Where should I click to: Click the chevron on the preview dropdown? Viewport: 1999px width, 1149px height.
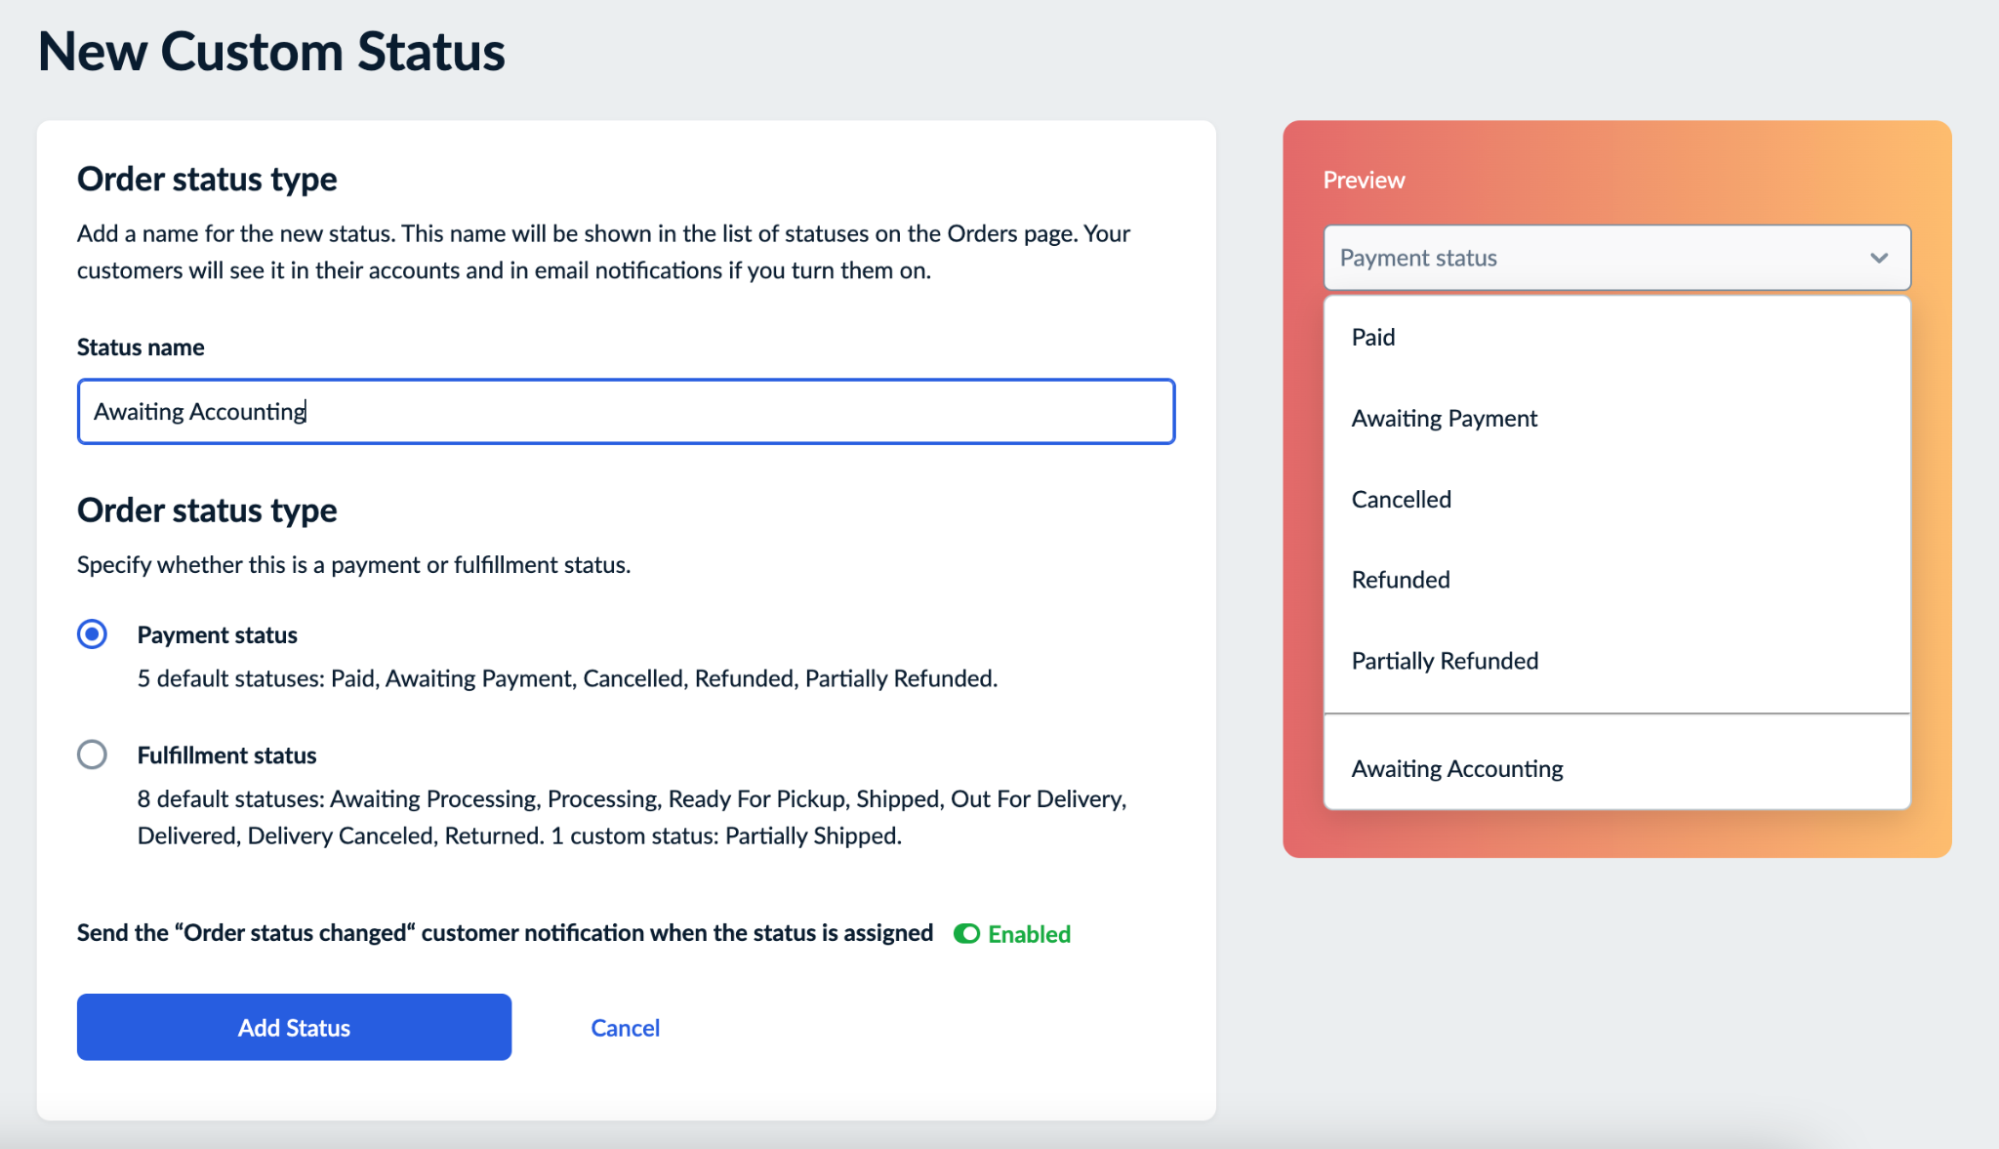tap(1877, 257)
